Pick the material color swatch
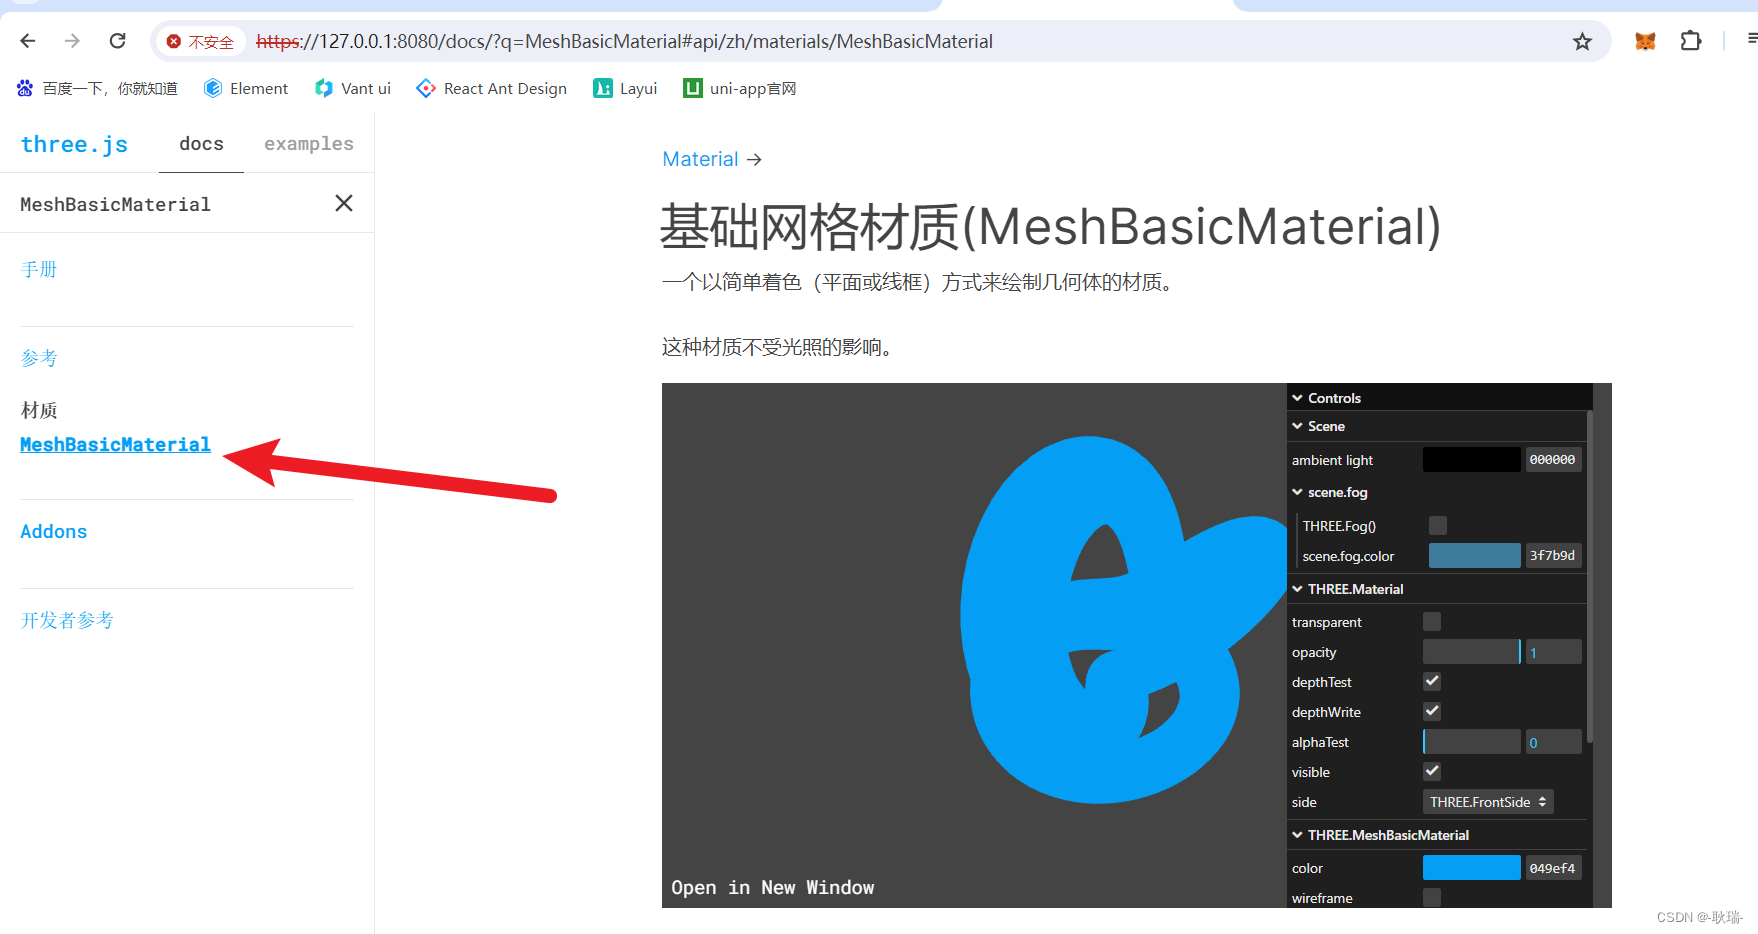The image size is (1758, 934). (1471, 867)
